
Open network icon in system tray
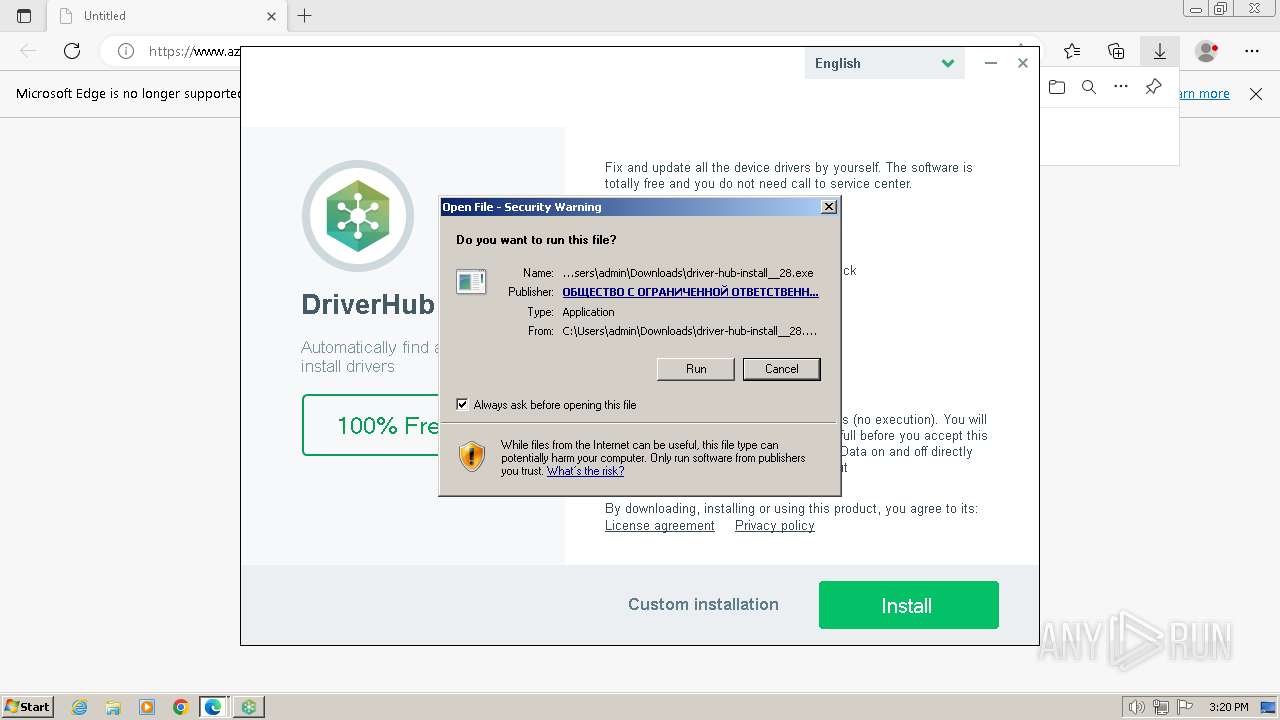point(1161,707)
